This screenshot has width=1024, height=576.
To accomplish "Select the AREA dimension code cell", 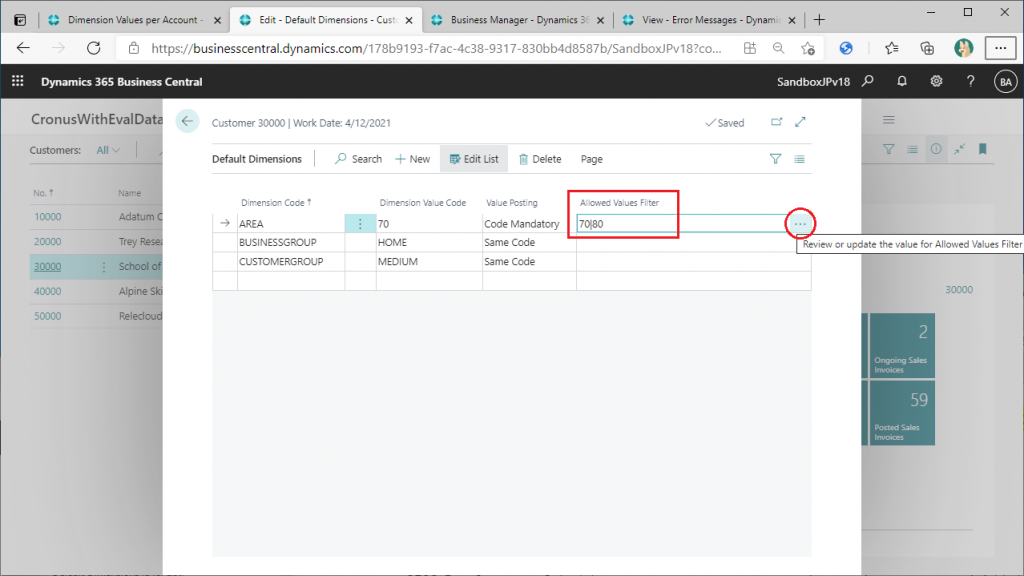I will pos(291,223).
